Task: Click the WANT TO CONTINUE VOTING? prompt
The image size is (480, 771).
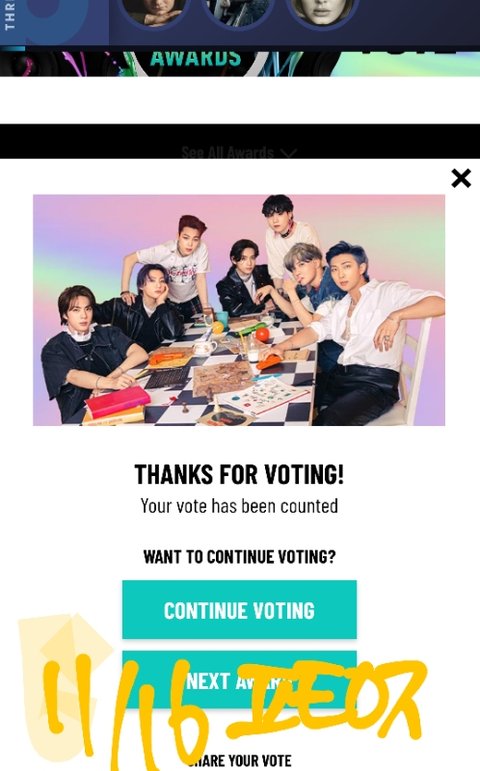Action: (x=240, y=557)
